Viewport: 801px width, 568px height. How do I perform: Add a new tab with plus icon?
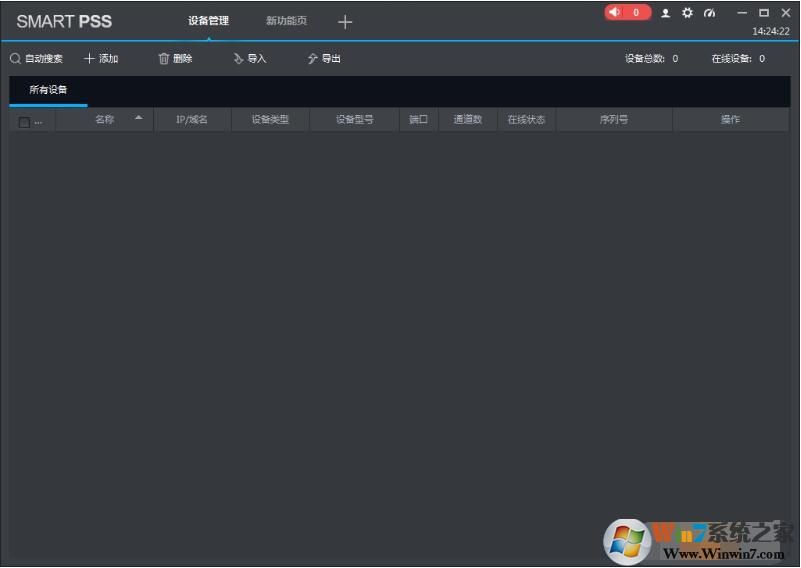[x=345, y=21]
